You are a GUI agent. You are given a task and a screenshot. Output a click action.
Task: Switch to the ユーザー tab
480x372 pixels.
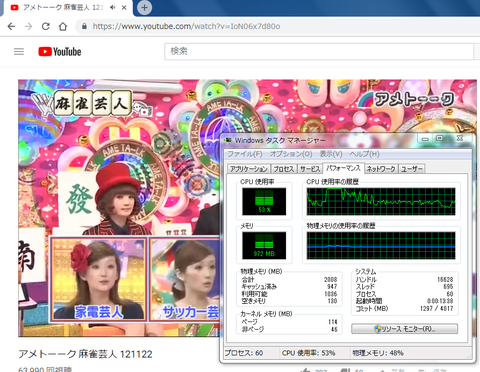(x=412, y=169)
